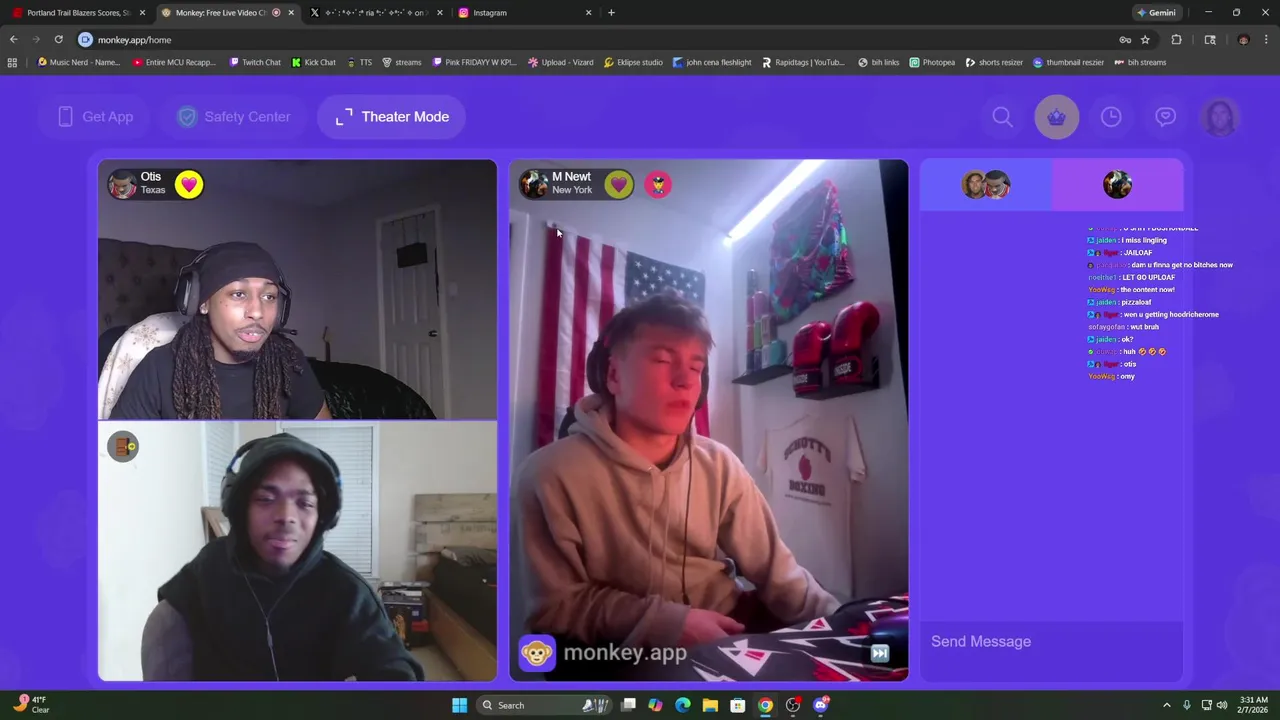1280x720 pixels.
Task: Open the thumbnail resizer bookmark
Action: 1068,62
